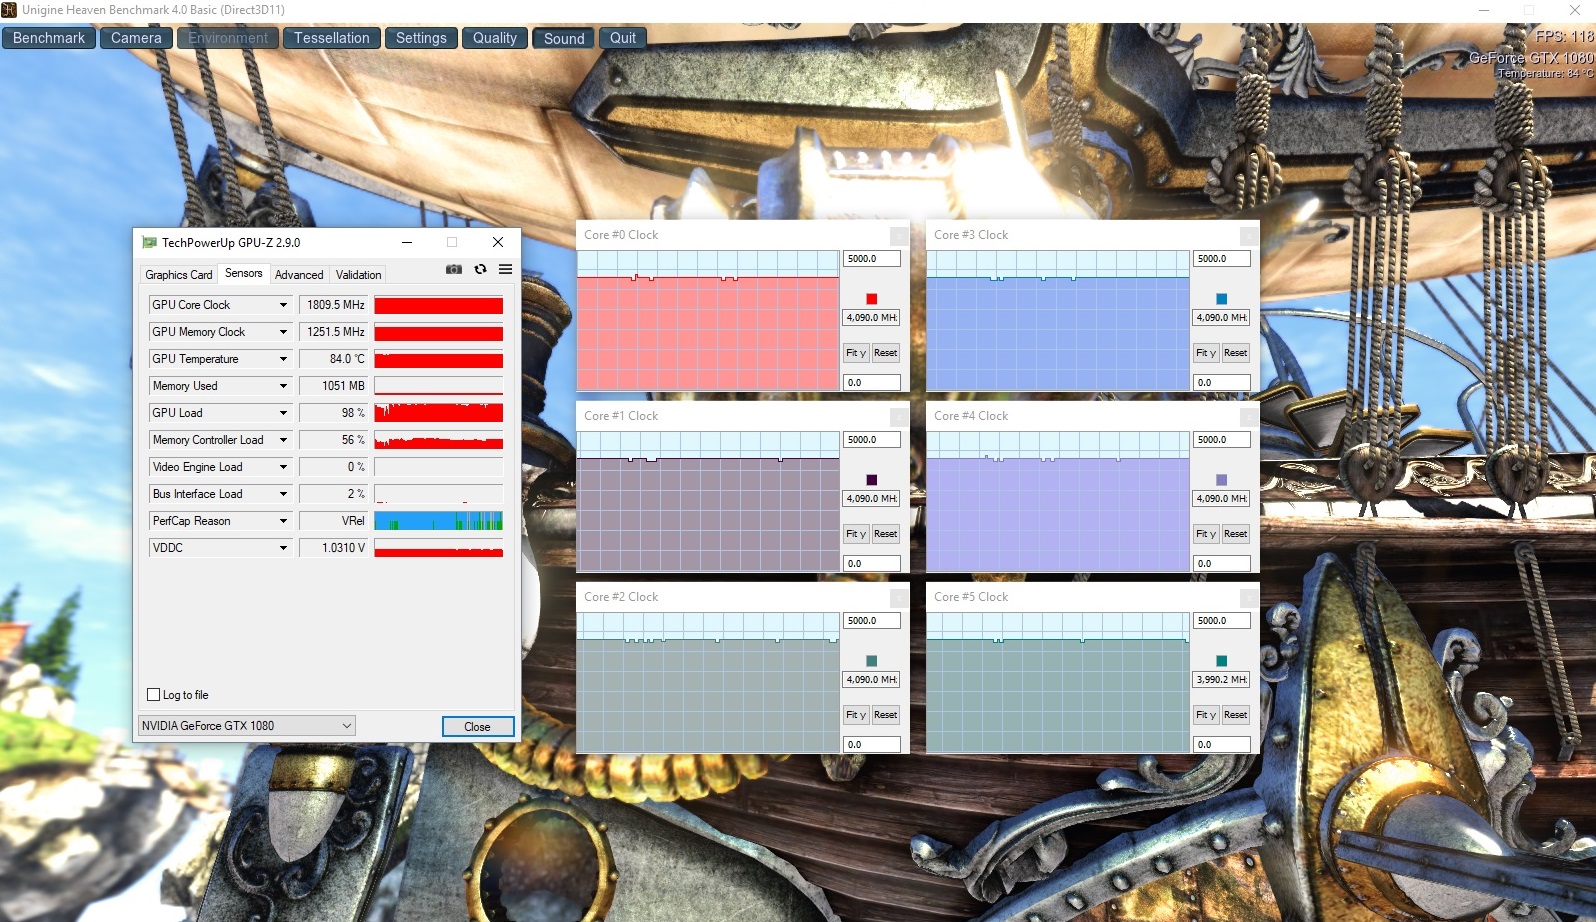1596x922 pixels.
Task: Click the 5000.0 max field of Core #0
Action: 872,259
